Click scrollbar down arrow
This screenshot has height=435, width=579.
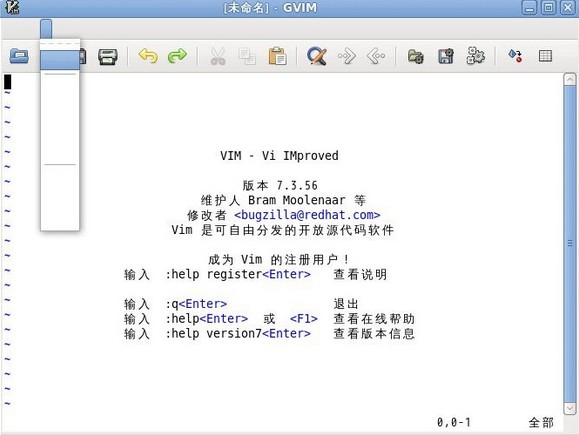tap(570, 408)
